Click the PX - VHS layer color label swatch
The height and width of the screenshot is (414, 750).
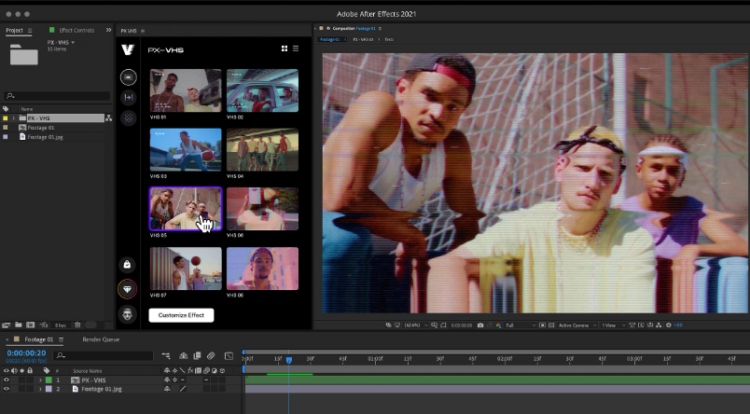point(47,380)
